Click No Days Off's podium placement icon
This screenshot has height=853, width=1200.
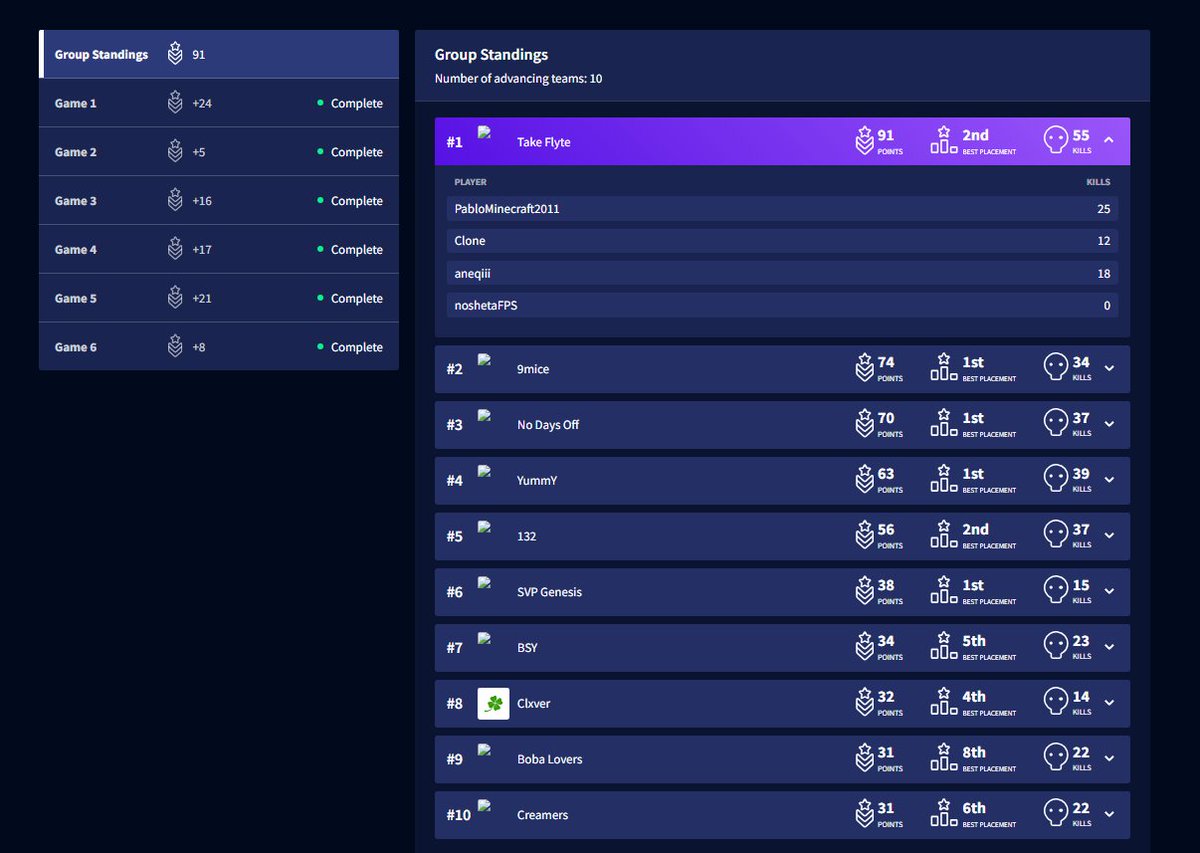(x=944, y=425)
